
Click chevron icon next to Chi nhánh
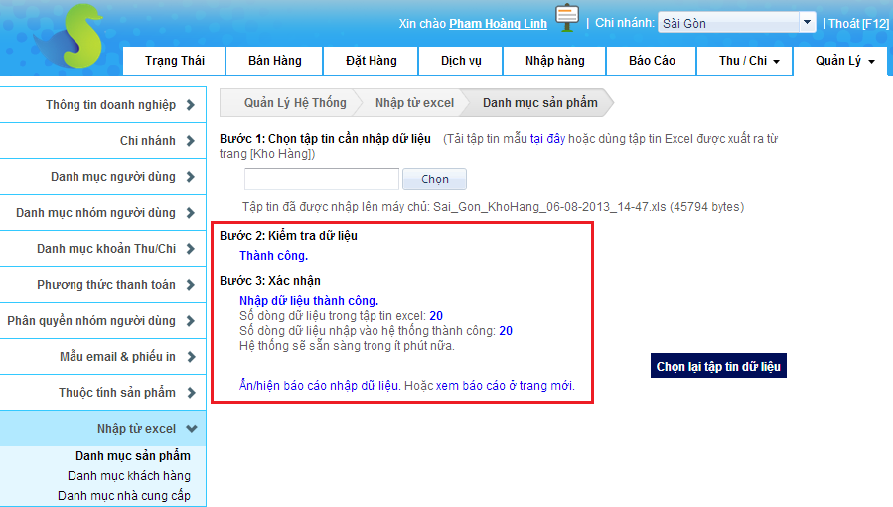click(191, 141)
